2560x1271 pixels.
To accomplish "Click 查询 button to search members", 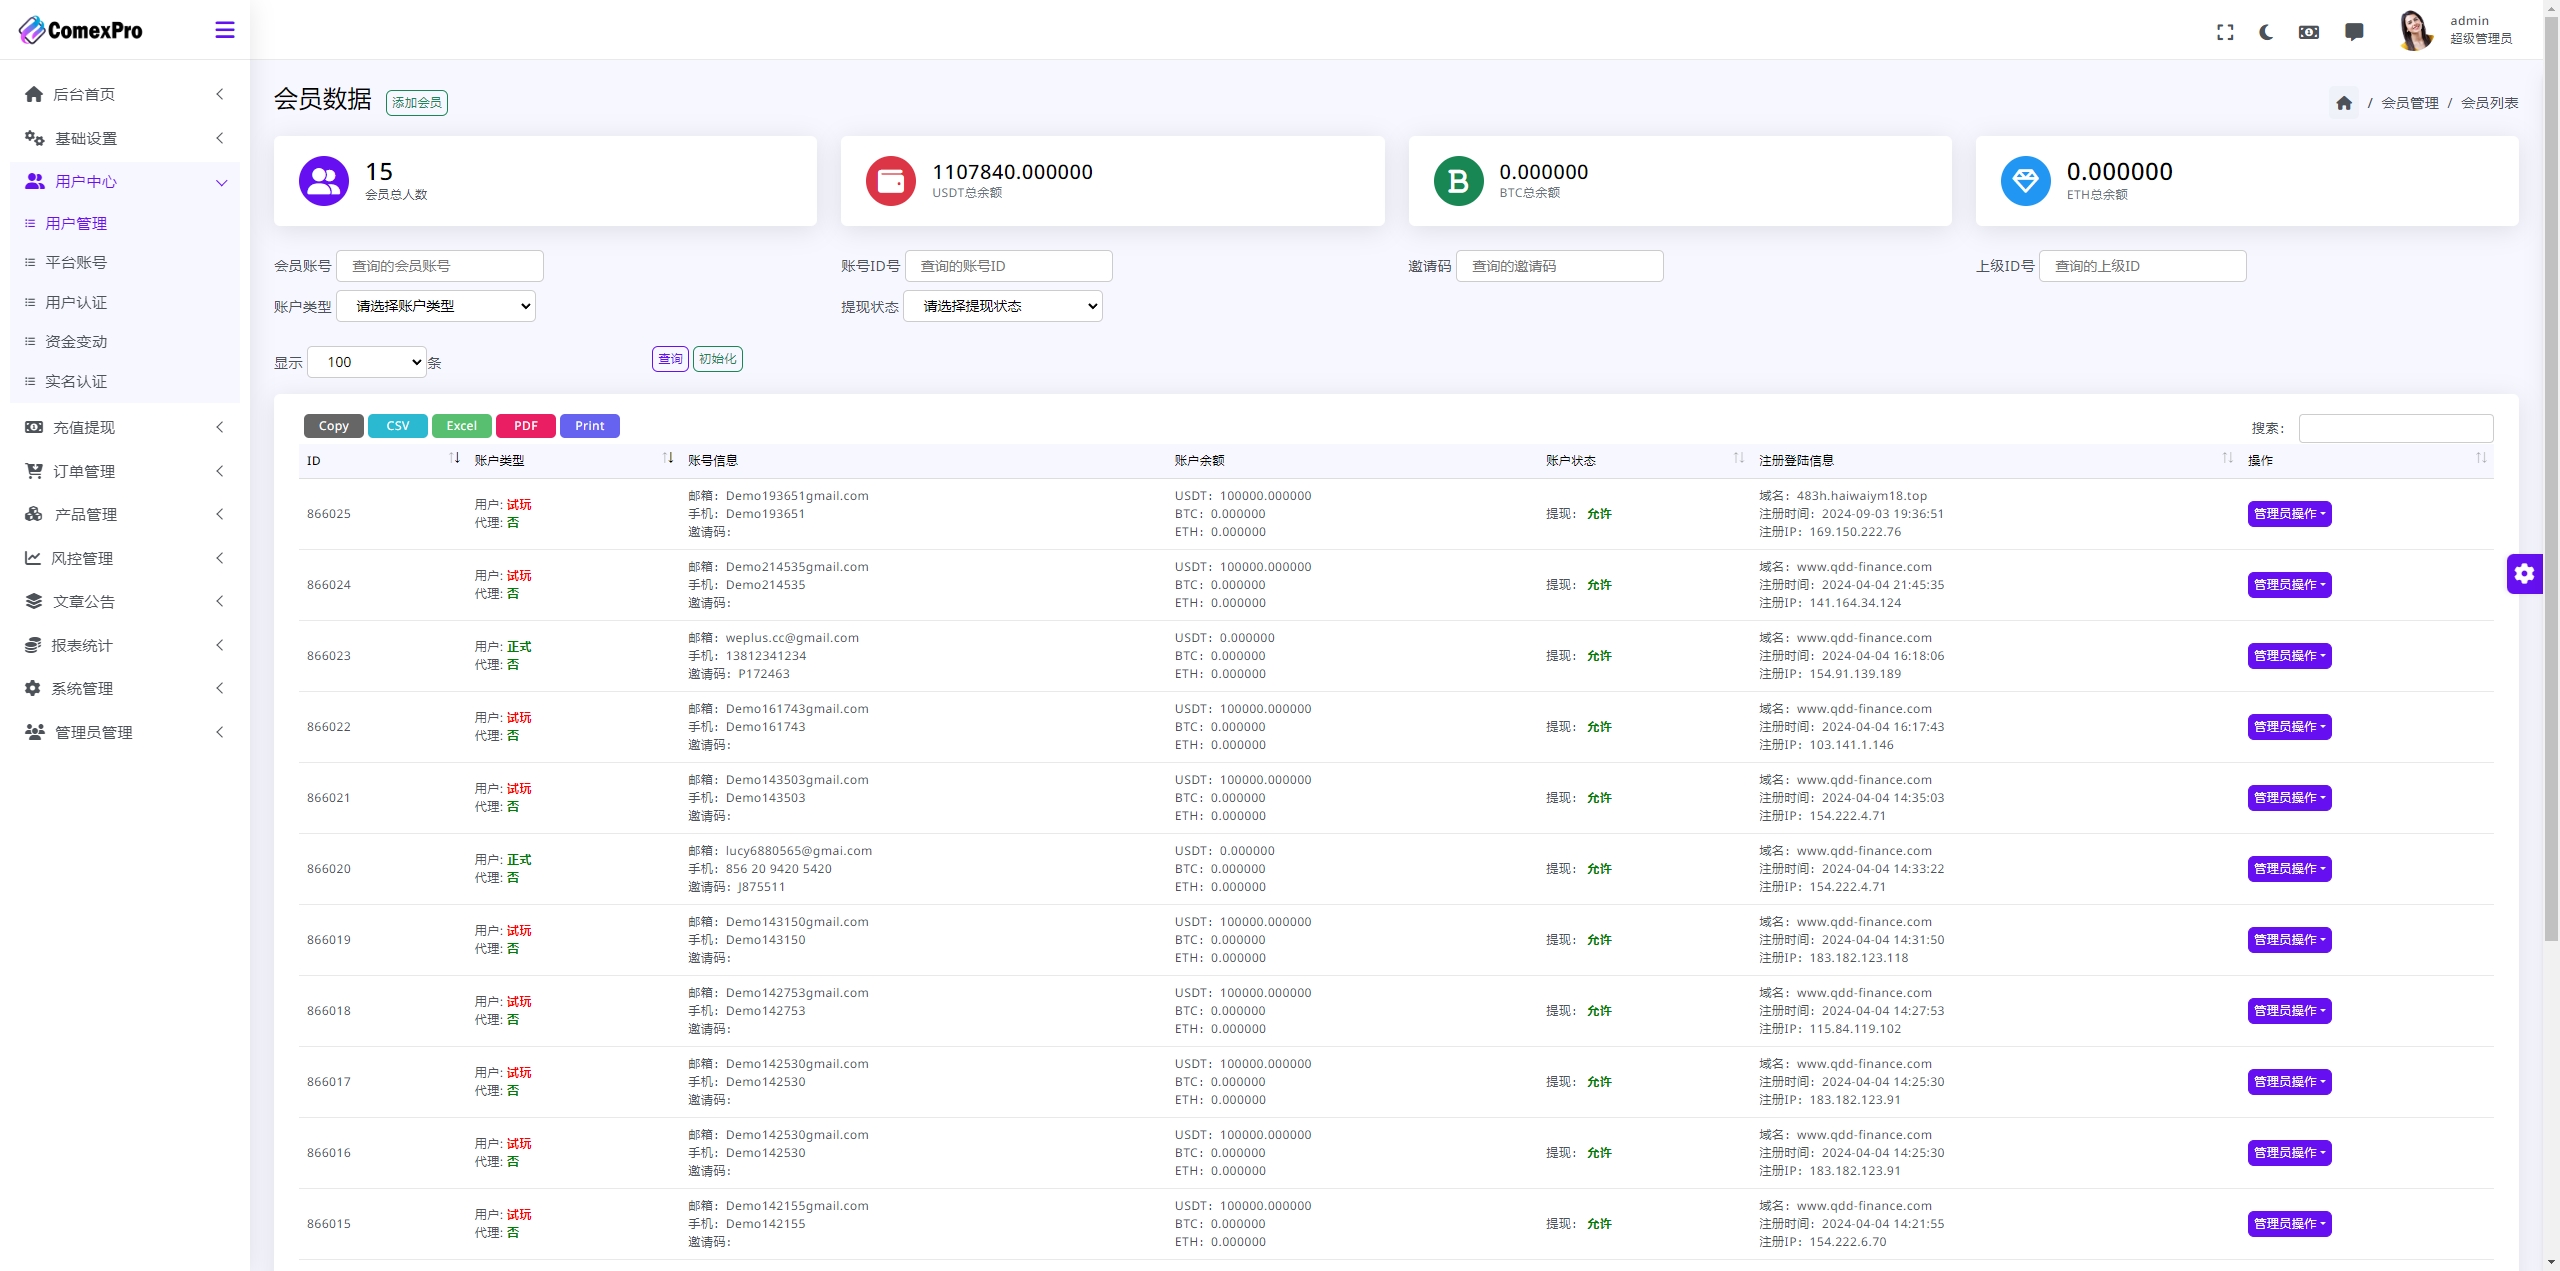I will point(668,358).
